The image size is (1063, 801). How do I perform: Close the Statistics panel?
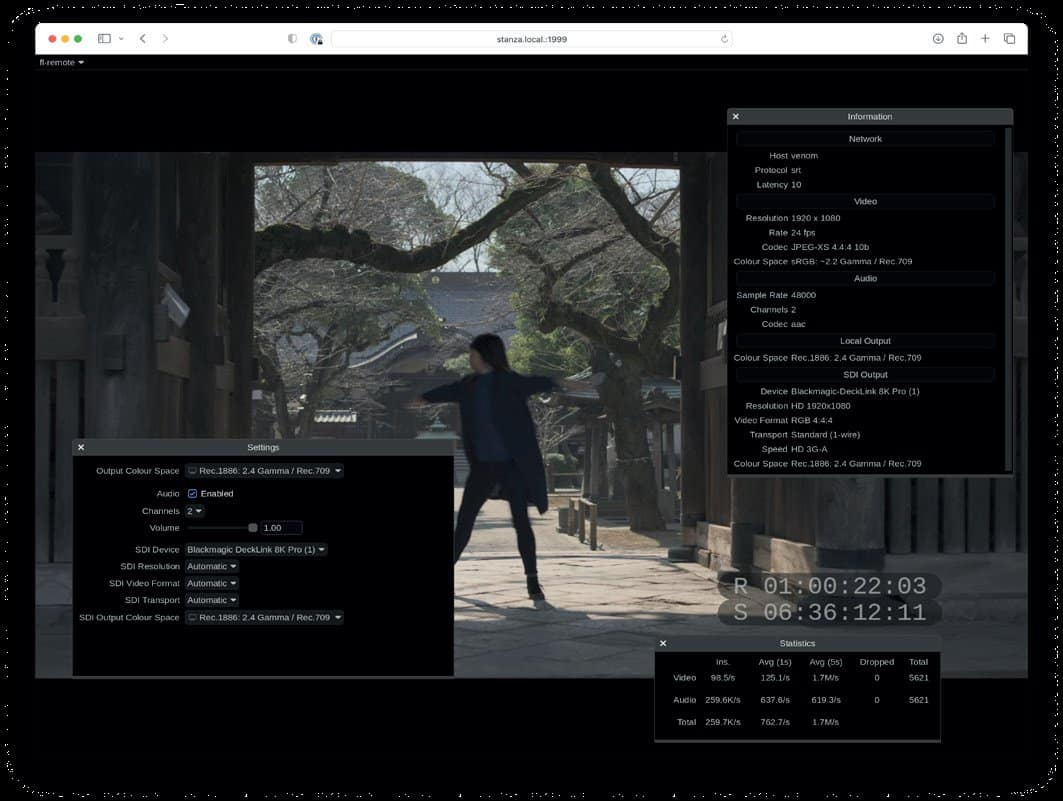663,643
